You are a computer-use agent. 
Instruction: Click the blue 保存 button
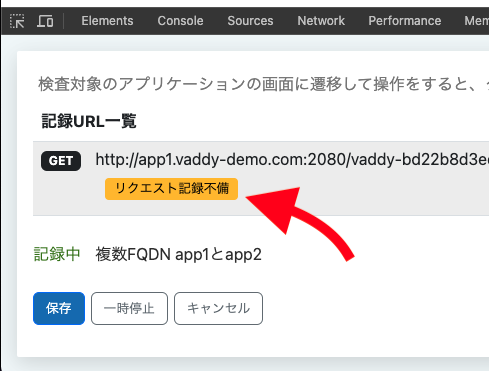click(x=59, y=308)
